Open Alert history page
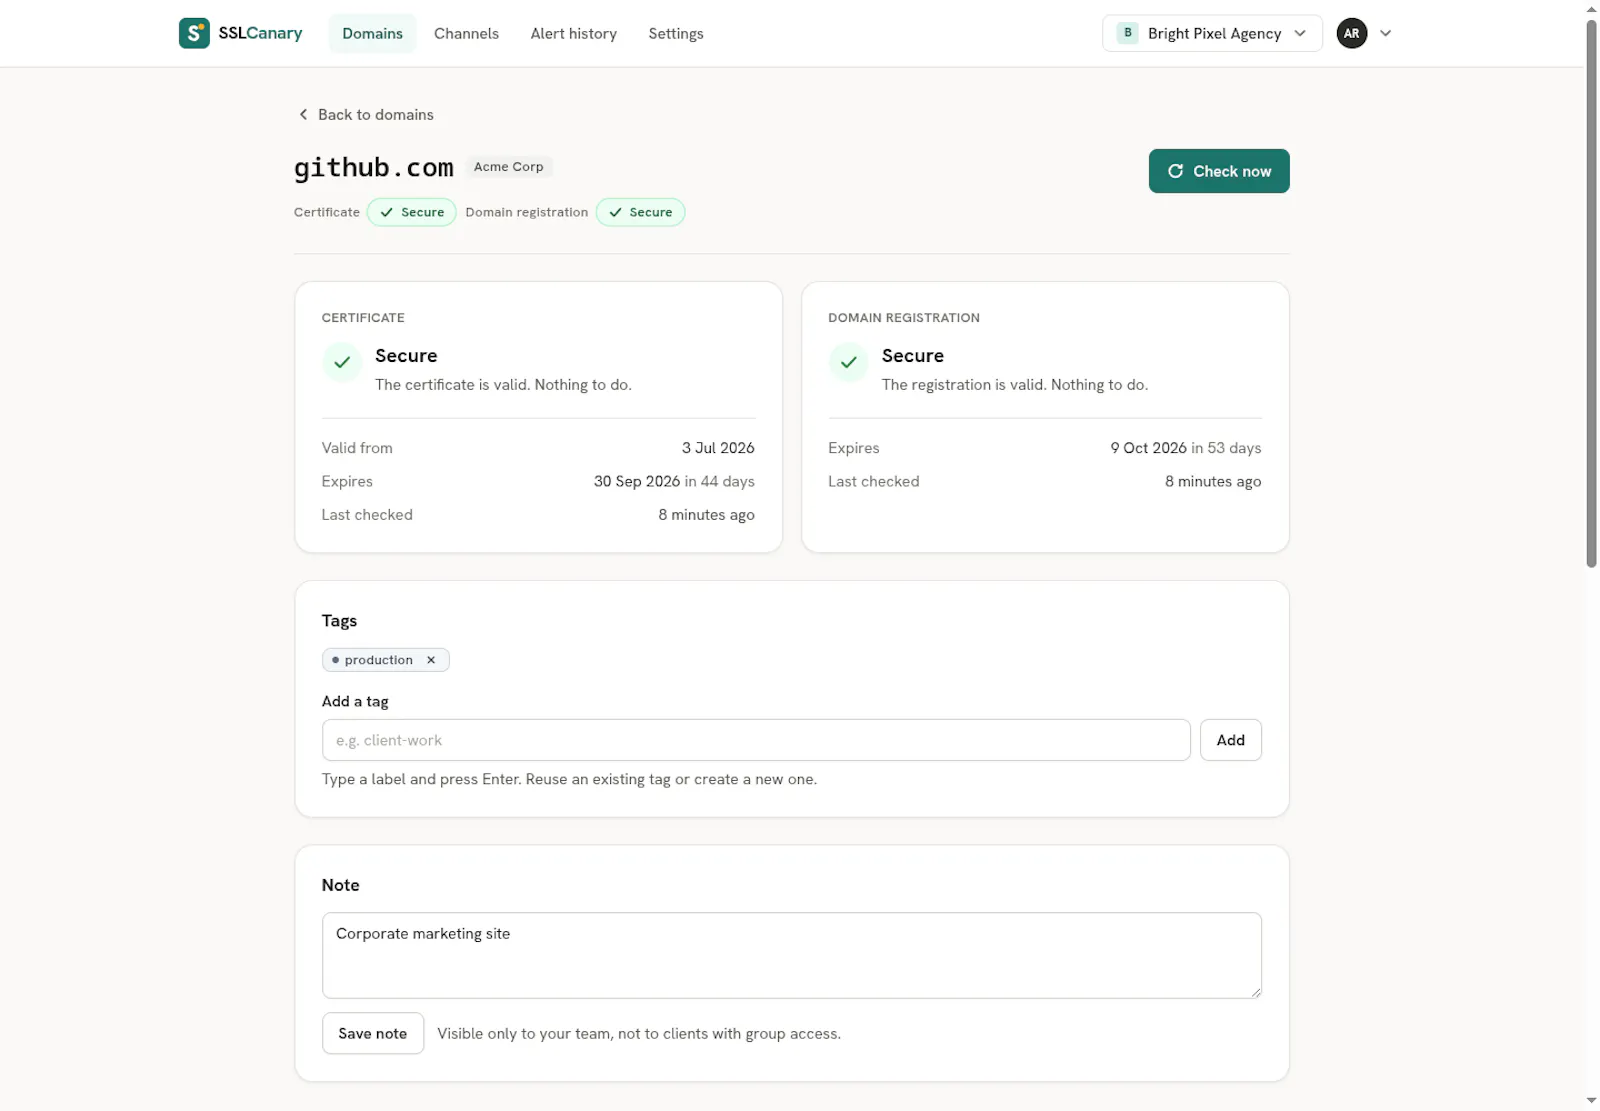Viewport: 1600px width, 1111px height. pos(573,33)
